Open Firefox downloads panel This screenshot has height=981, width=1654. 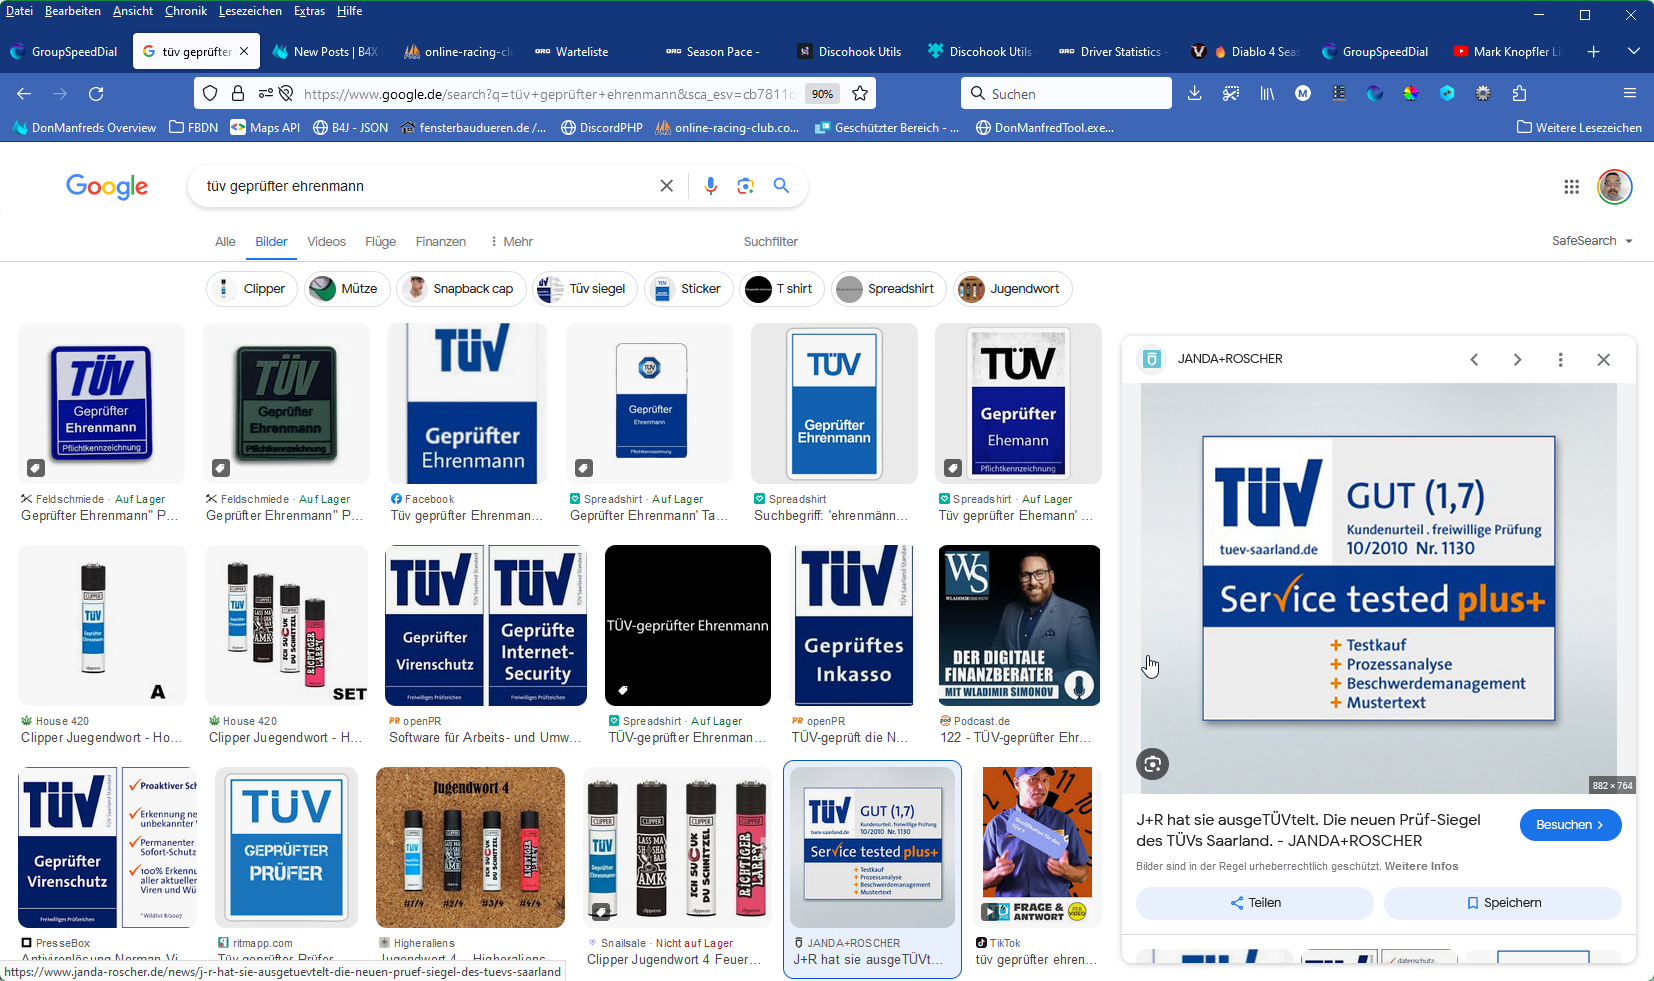1194,93
